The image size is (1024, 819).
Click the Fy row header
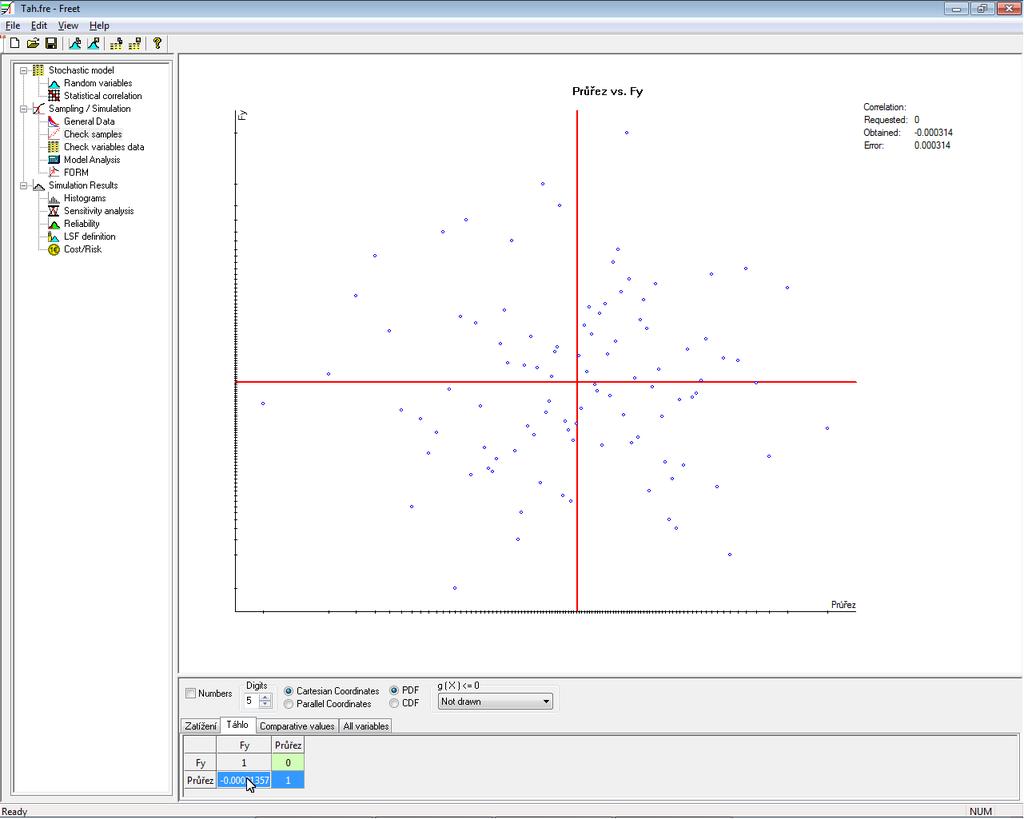200,763
